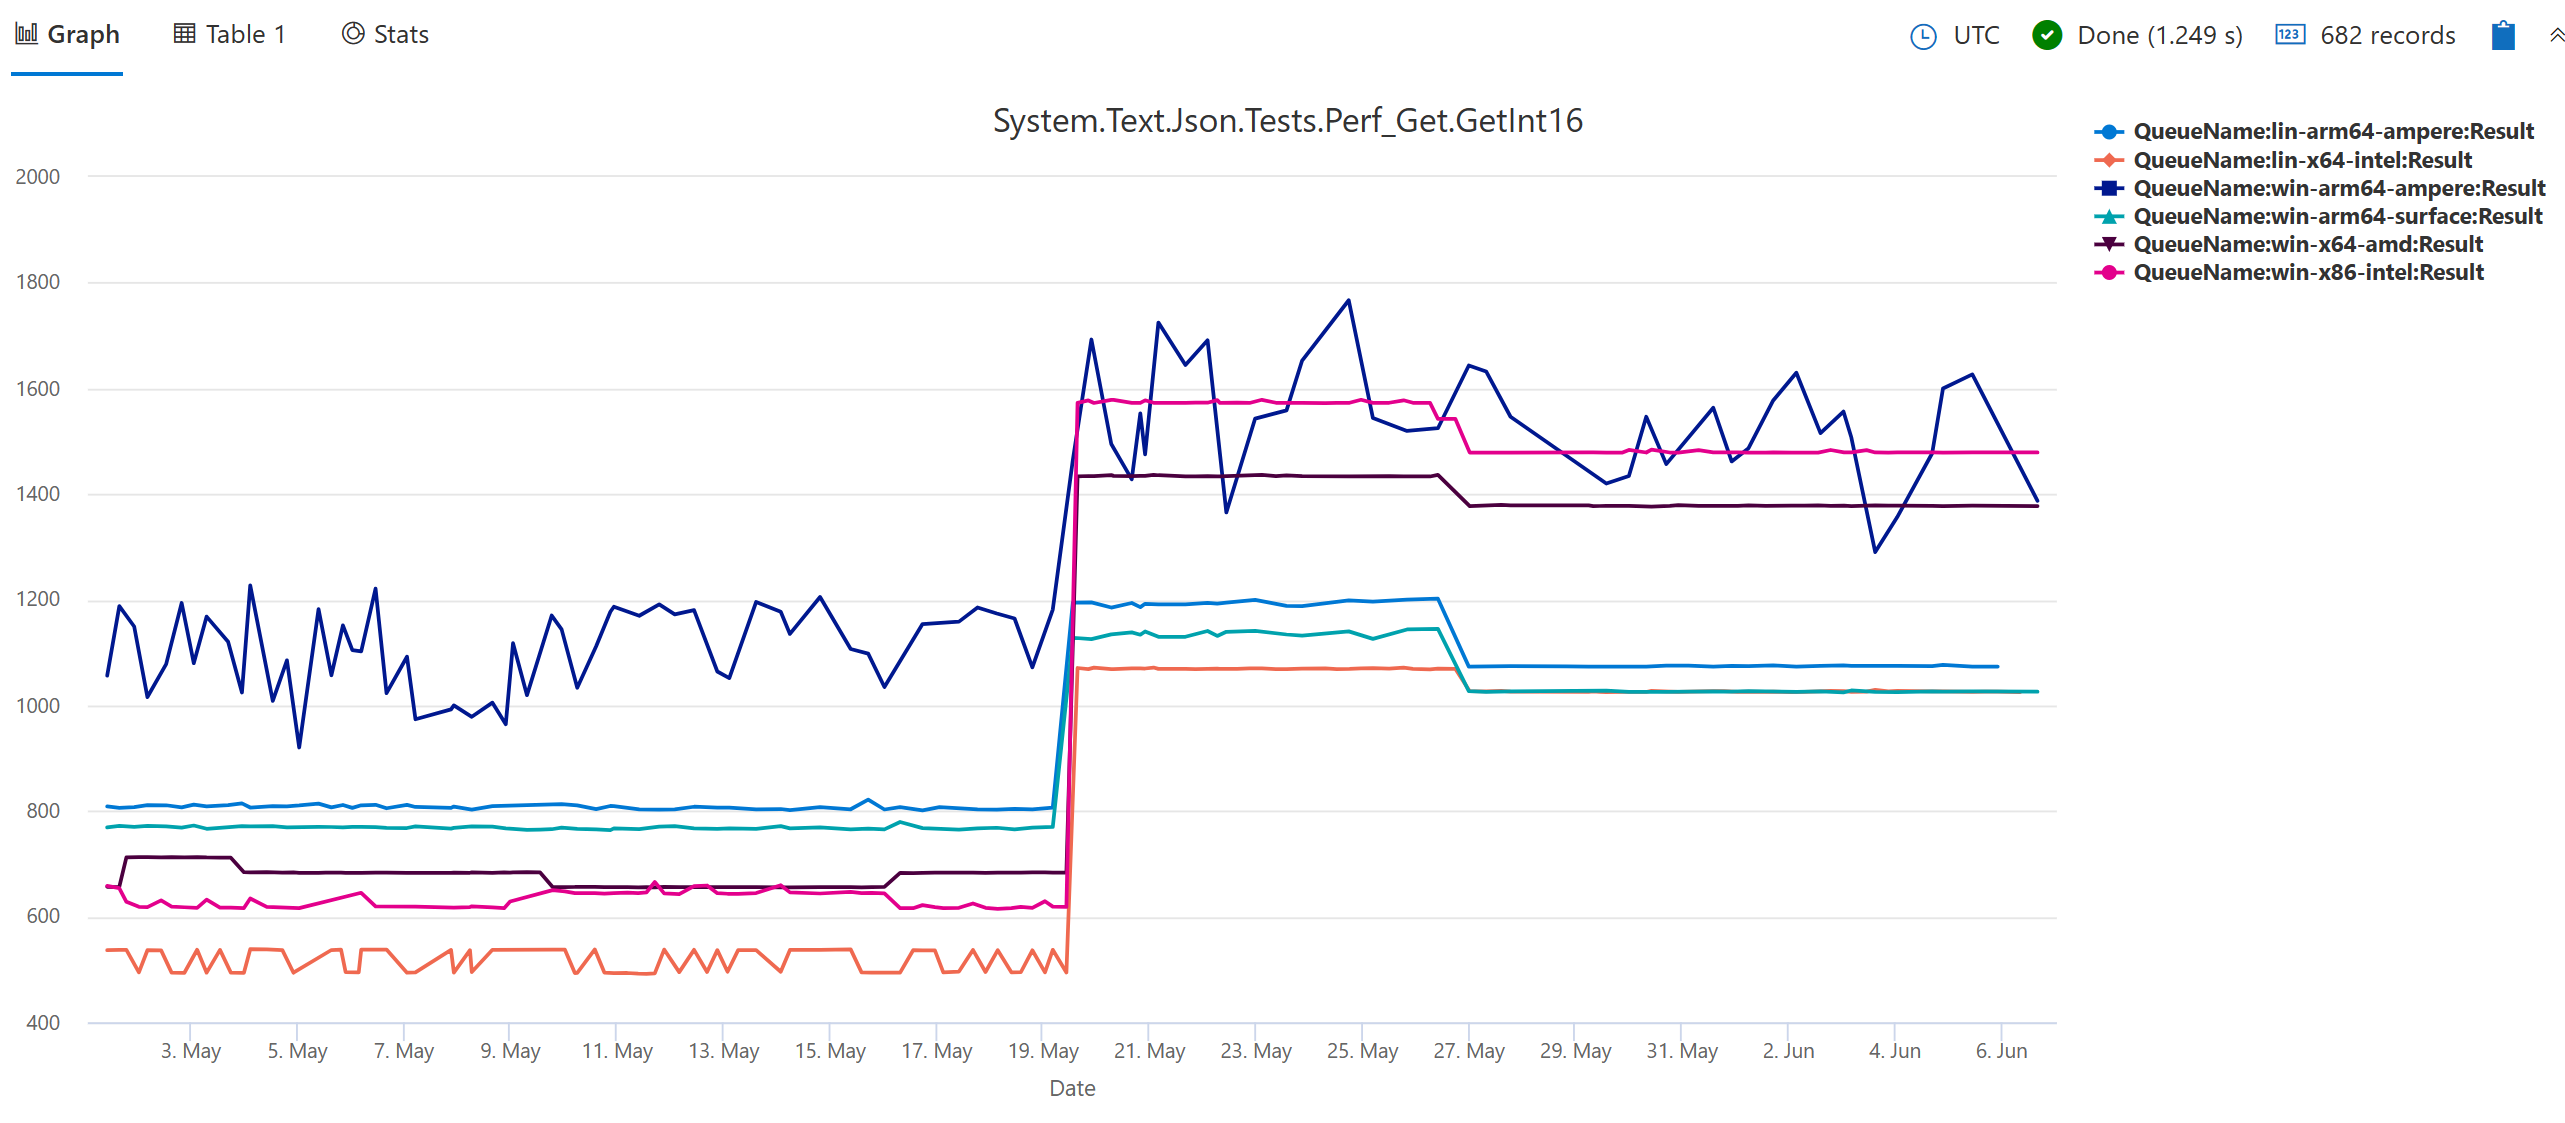Copy results using the clipboard icon
Image resolution: width=2565 pixels, height=1123 pixels.
[2503, 35]
